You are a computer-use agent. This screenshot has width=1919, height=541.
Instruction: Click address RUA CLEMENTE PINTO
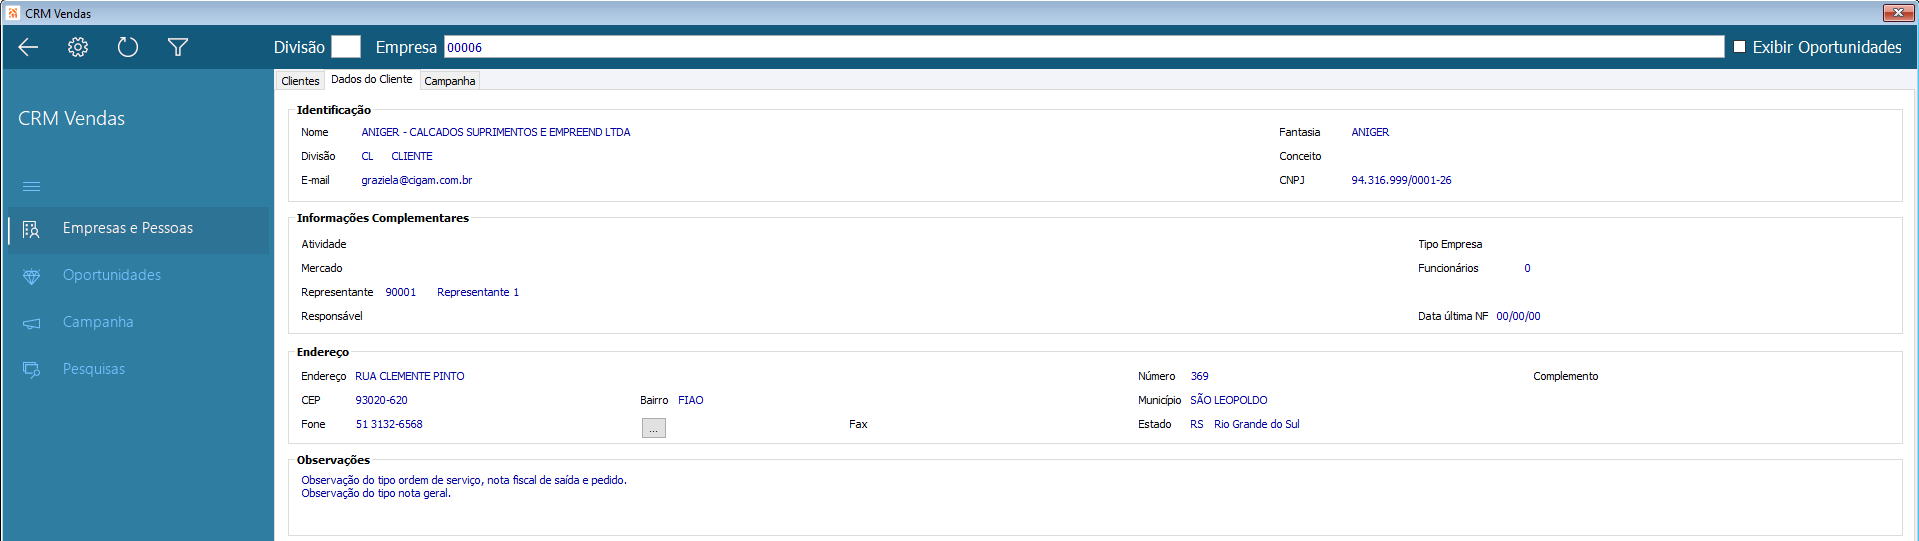(410, 377)
